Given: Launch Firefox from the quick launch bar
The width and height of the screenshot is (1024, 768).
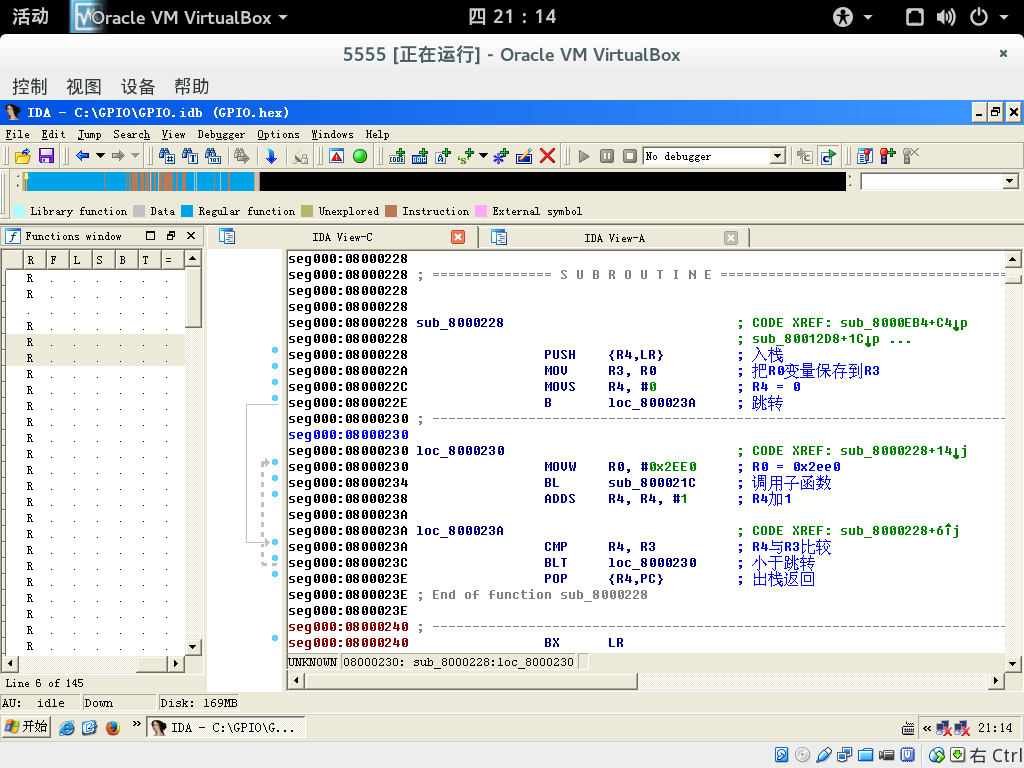Looking at the screenshot, I should (x=113, y=728).
